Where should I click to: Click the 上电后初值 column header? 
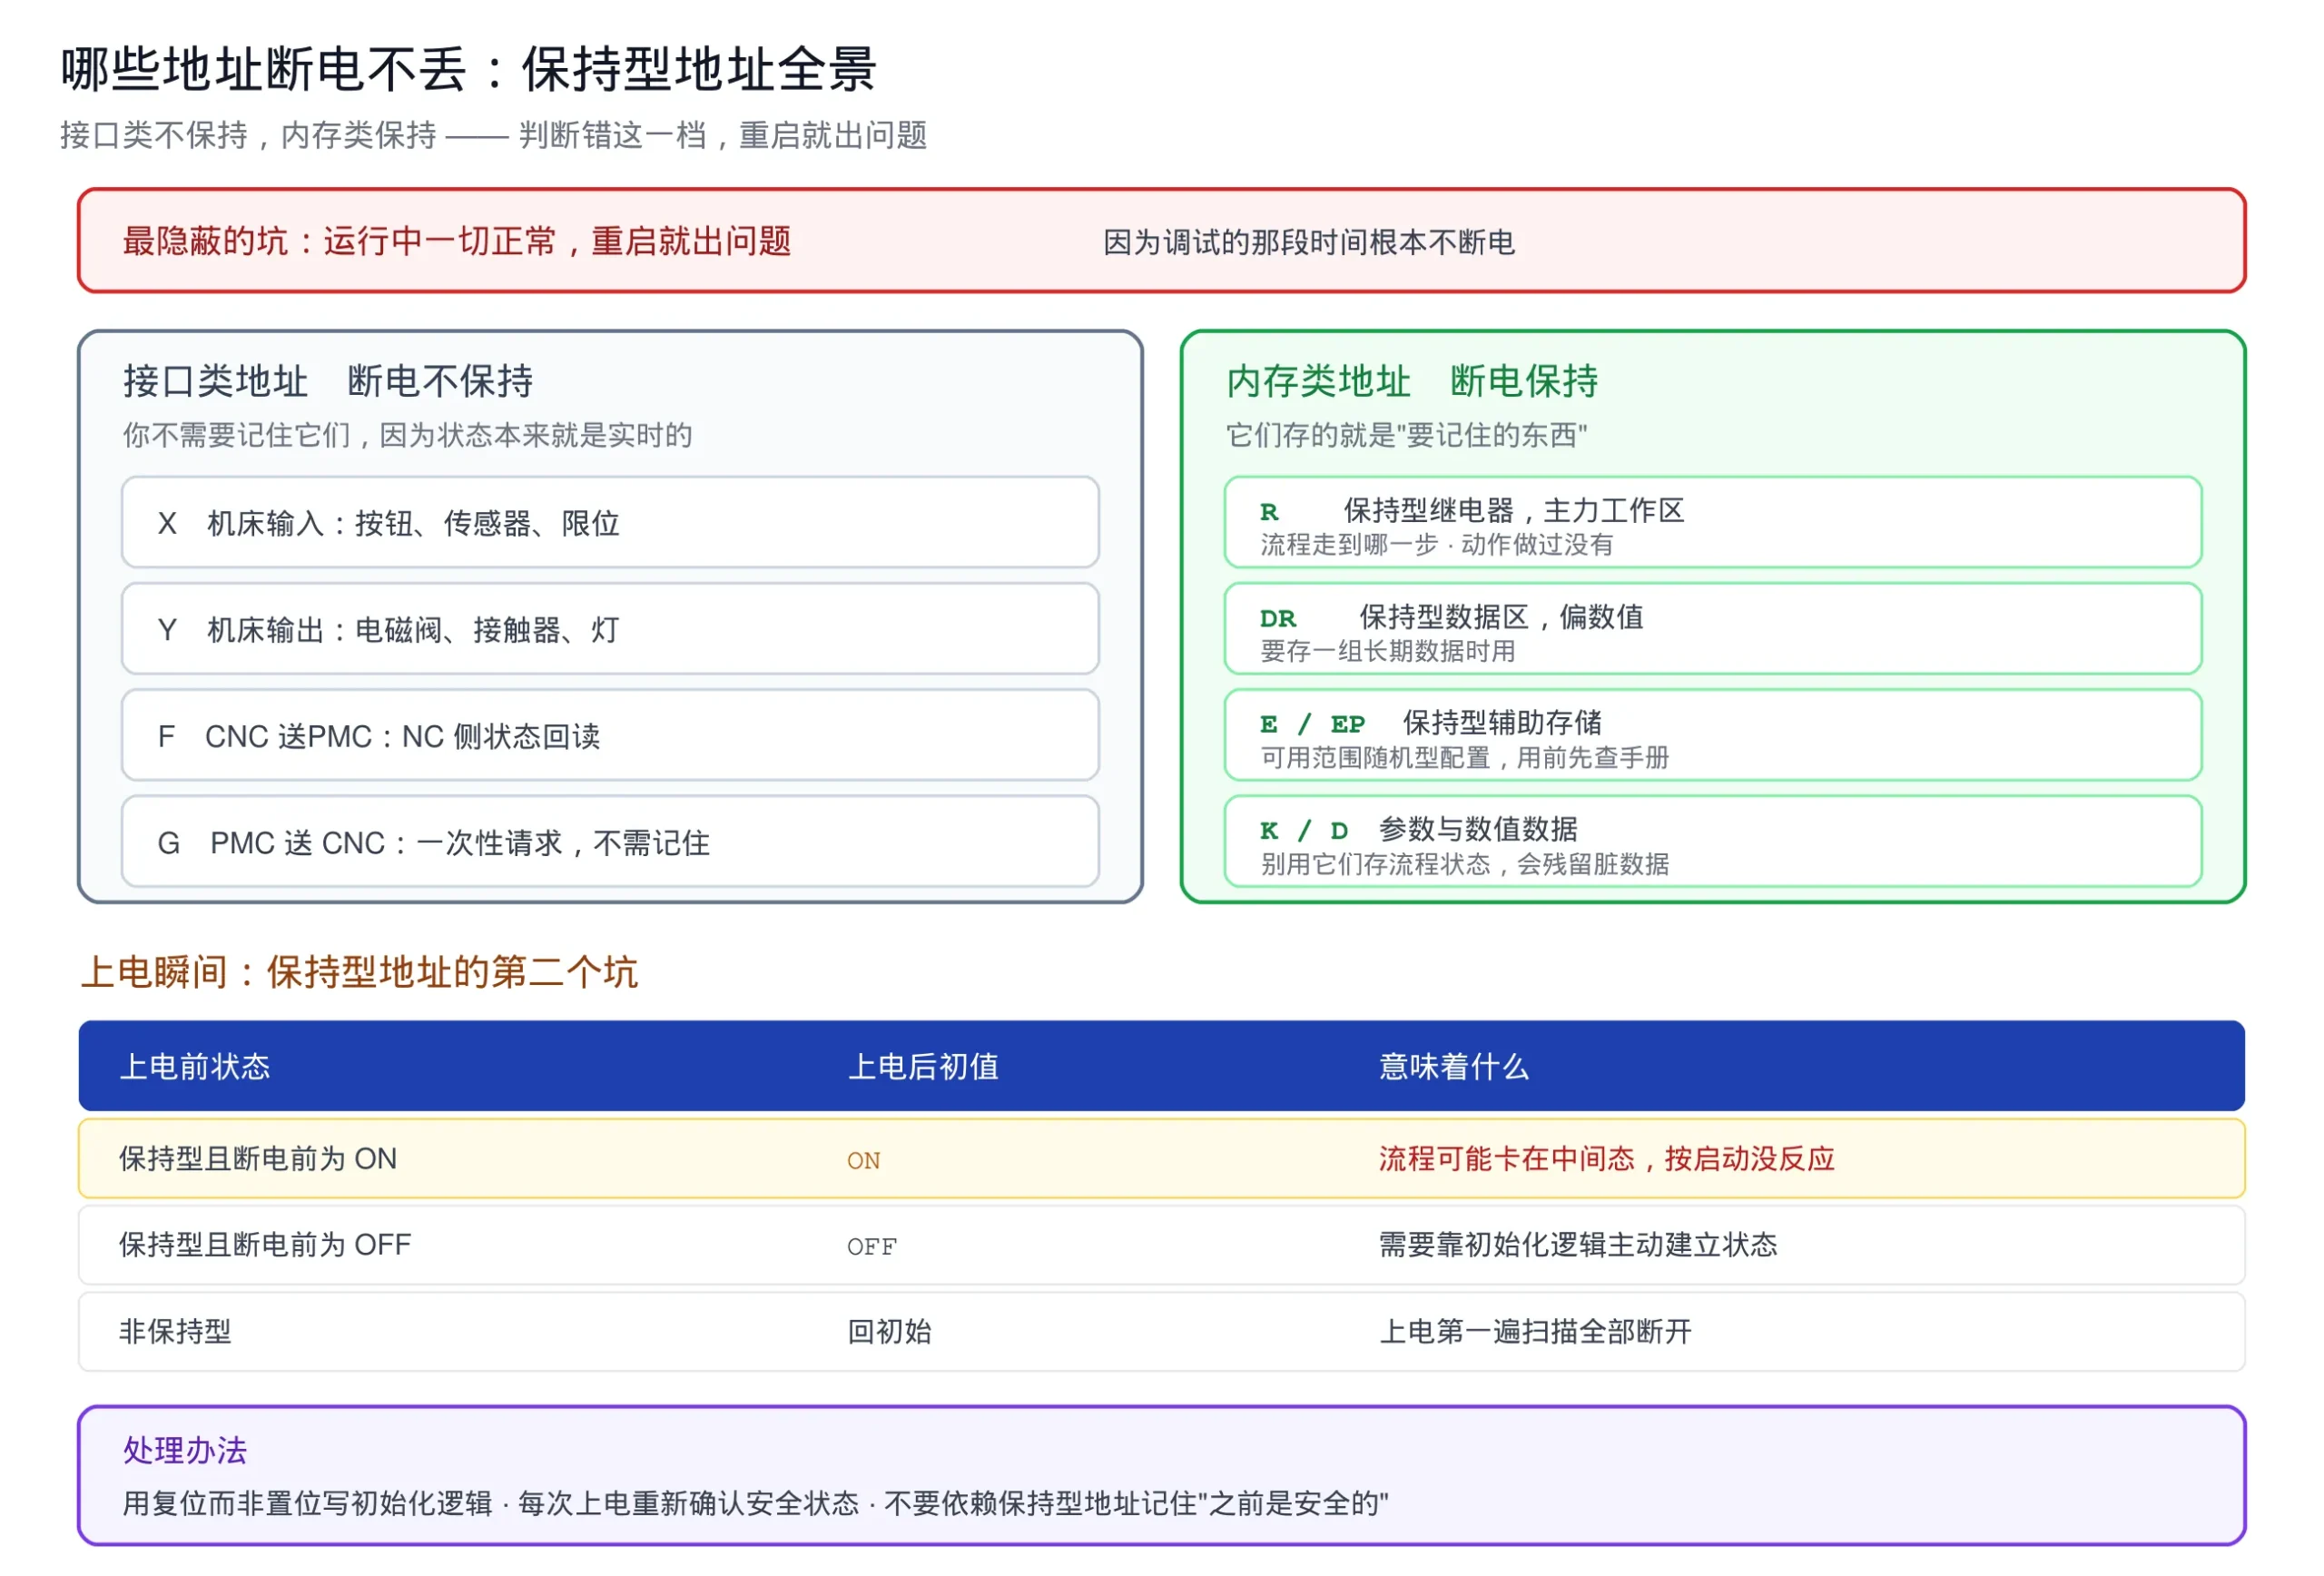pos(923,1067)
